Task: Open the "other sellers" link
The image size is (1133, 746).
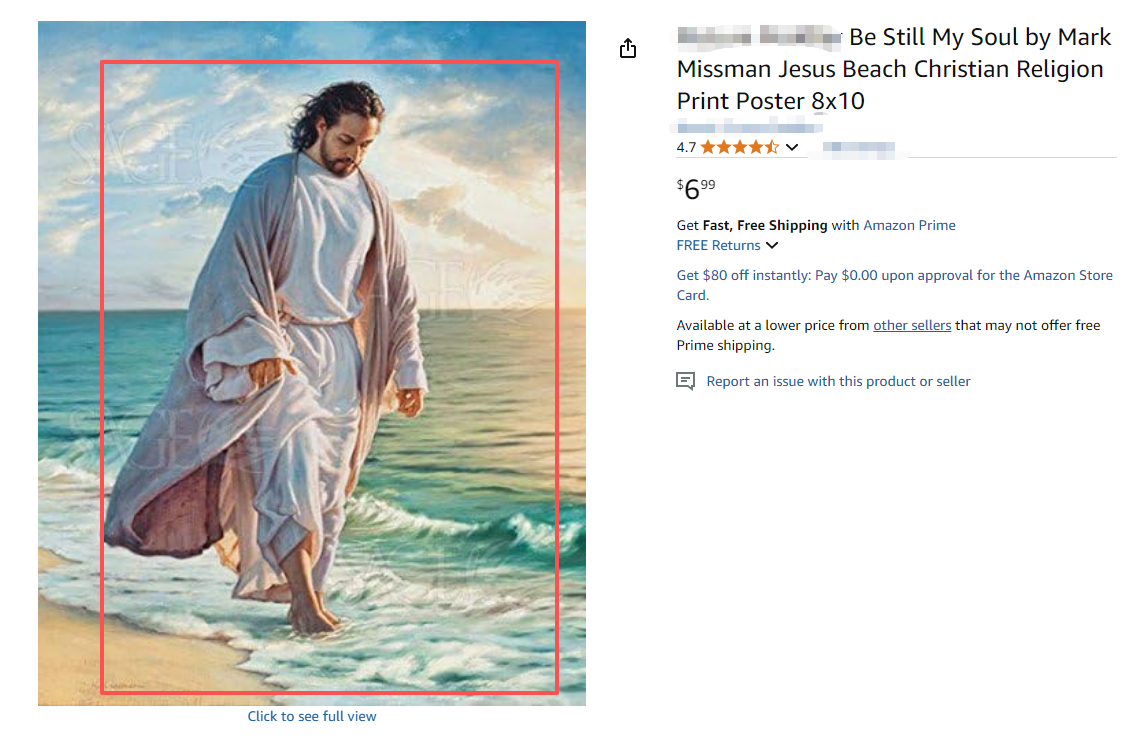Action: coord(912,325)
